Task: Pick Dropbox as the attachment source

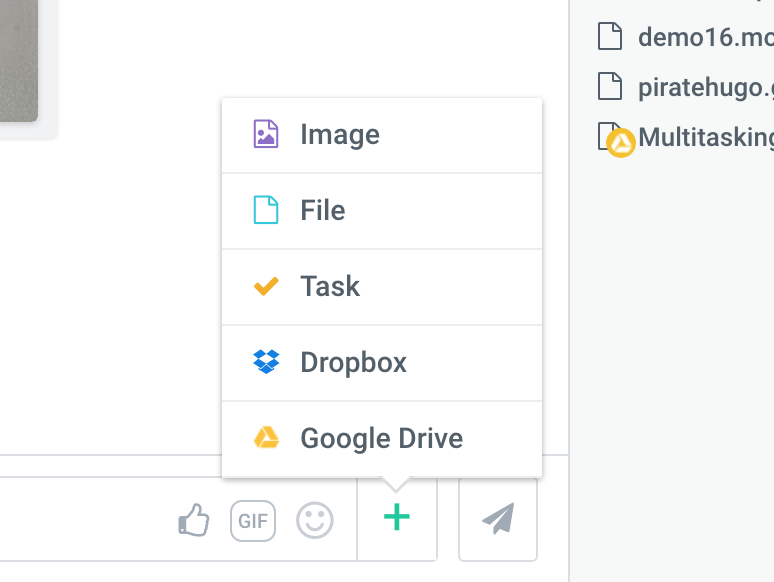Action: click(x=382, y=363)
